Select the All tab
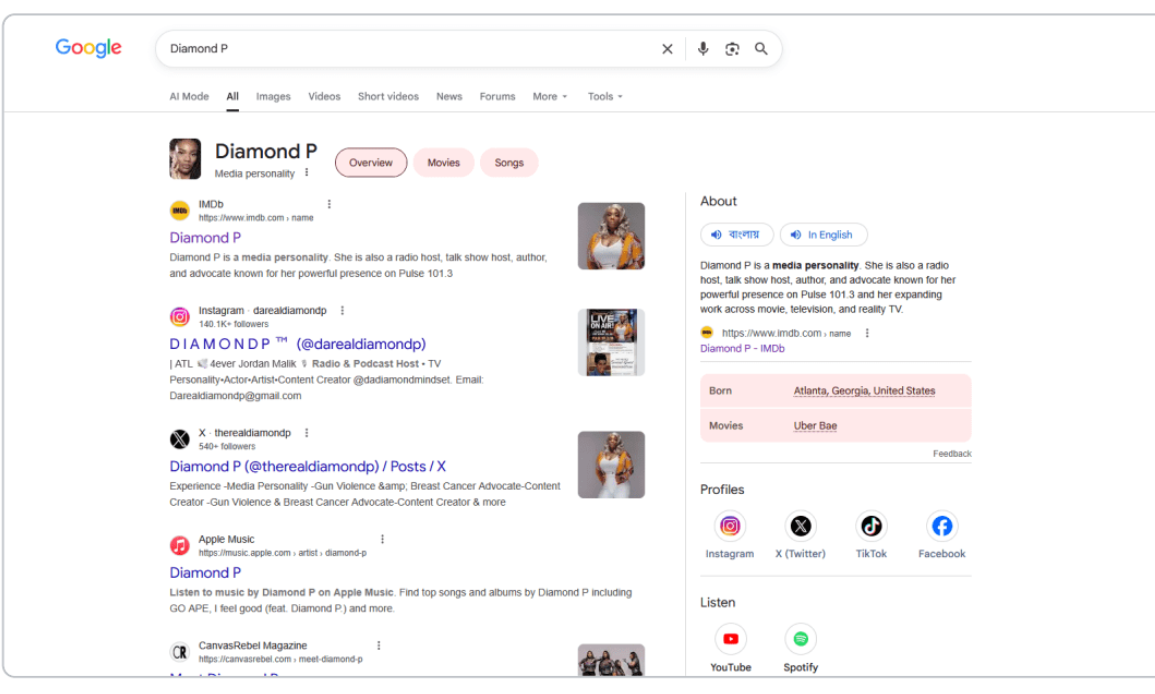 coord(233,97)
